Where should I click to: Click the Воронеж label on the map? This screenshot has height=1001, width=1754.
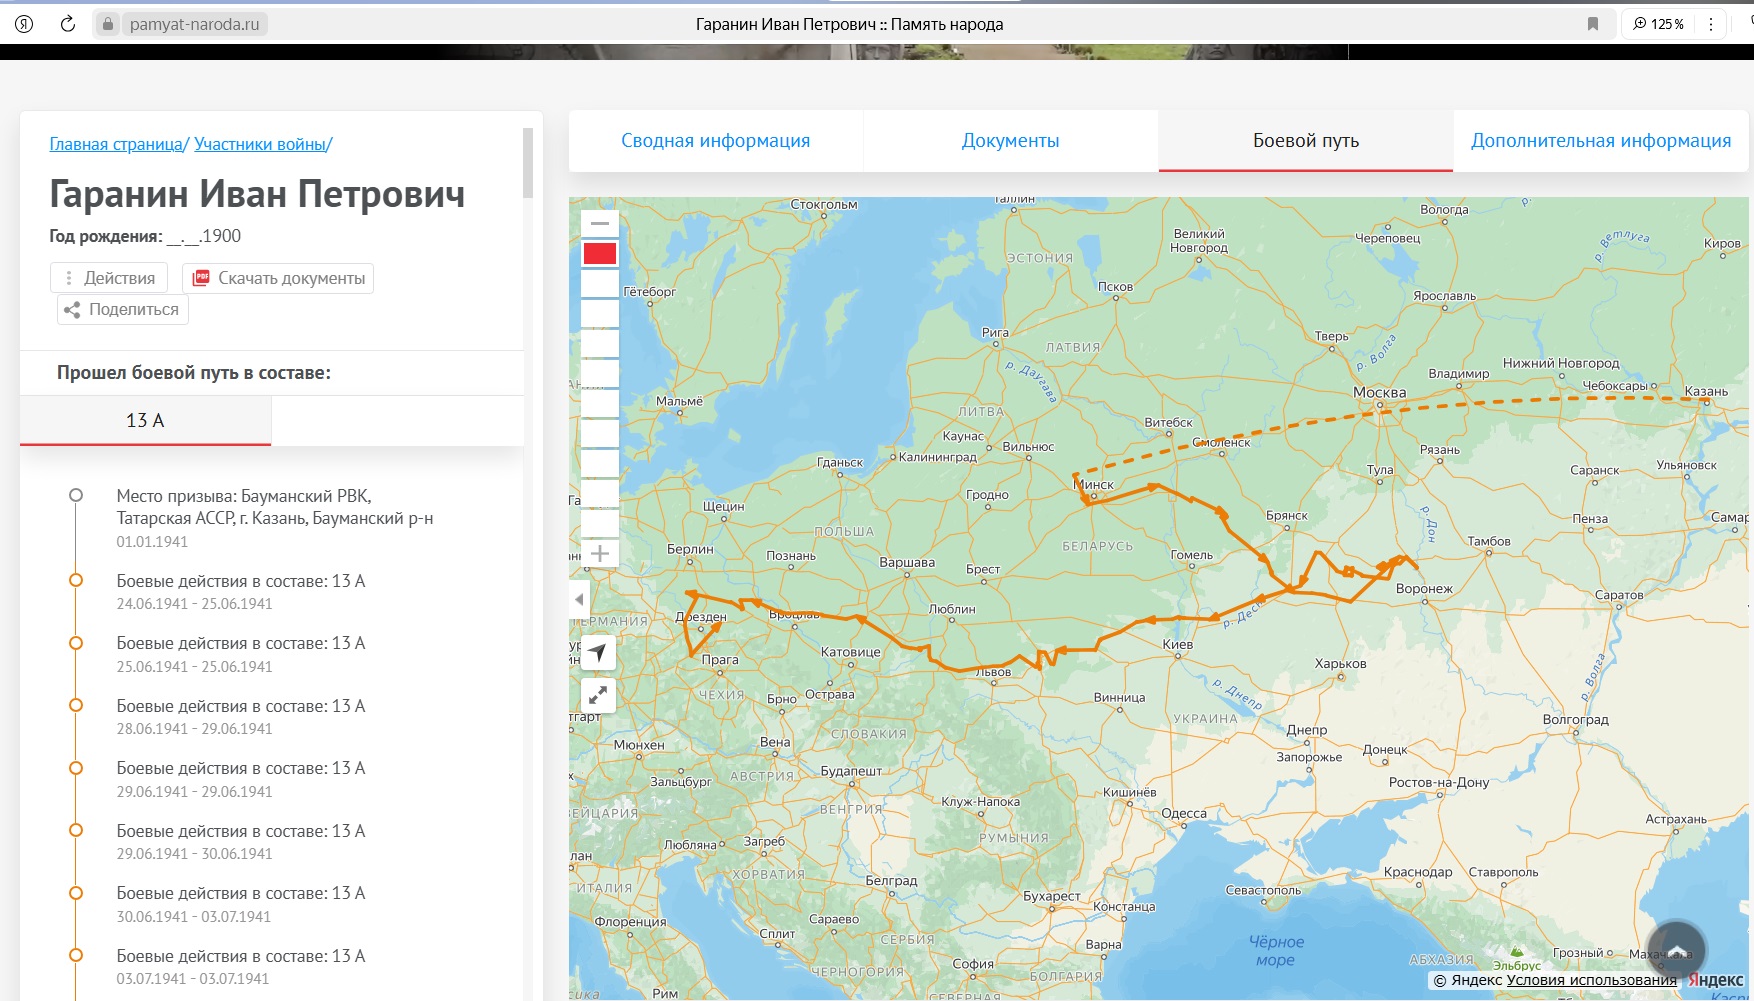[1424, 589]
